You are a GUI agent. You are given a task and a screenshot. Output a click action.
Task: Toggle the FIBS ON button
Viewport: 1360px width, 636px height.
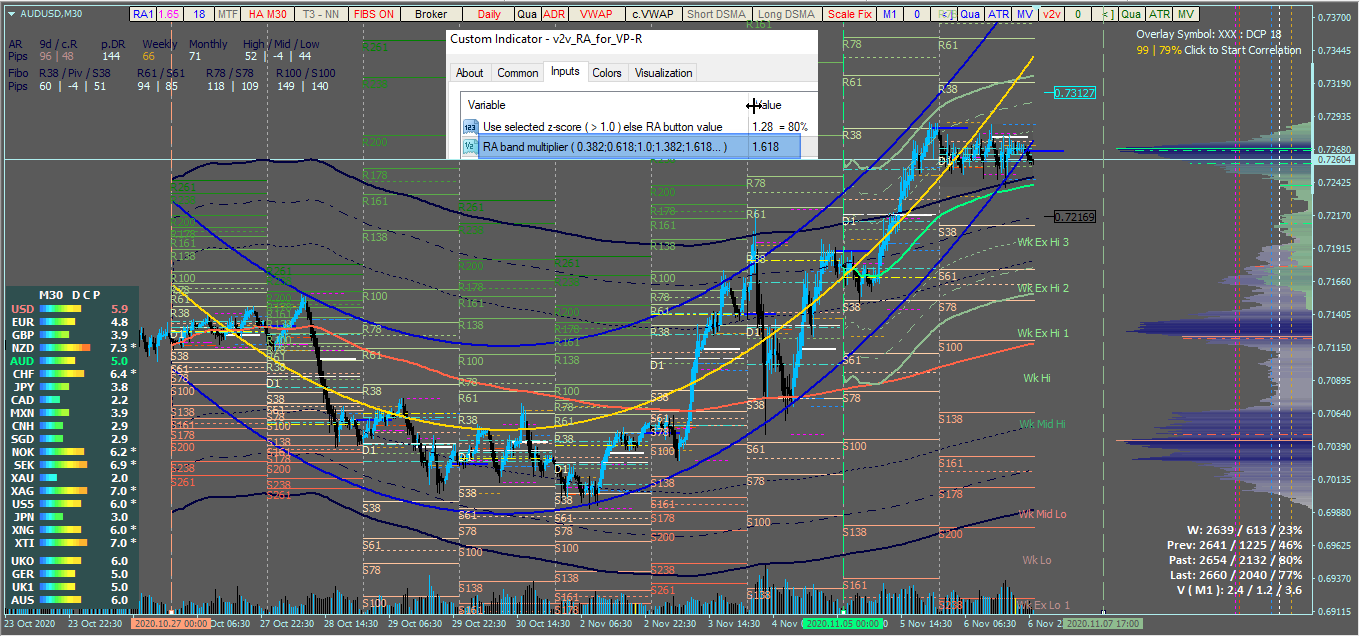[374, 15]
